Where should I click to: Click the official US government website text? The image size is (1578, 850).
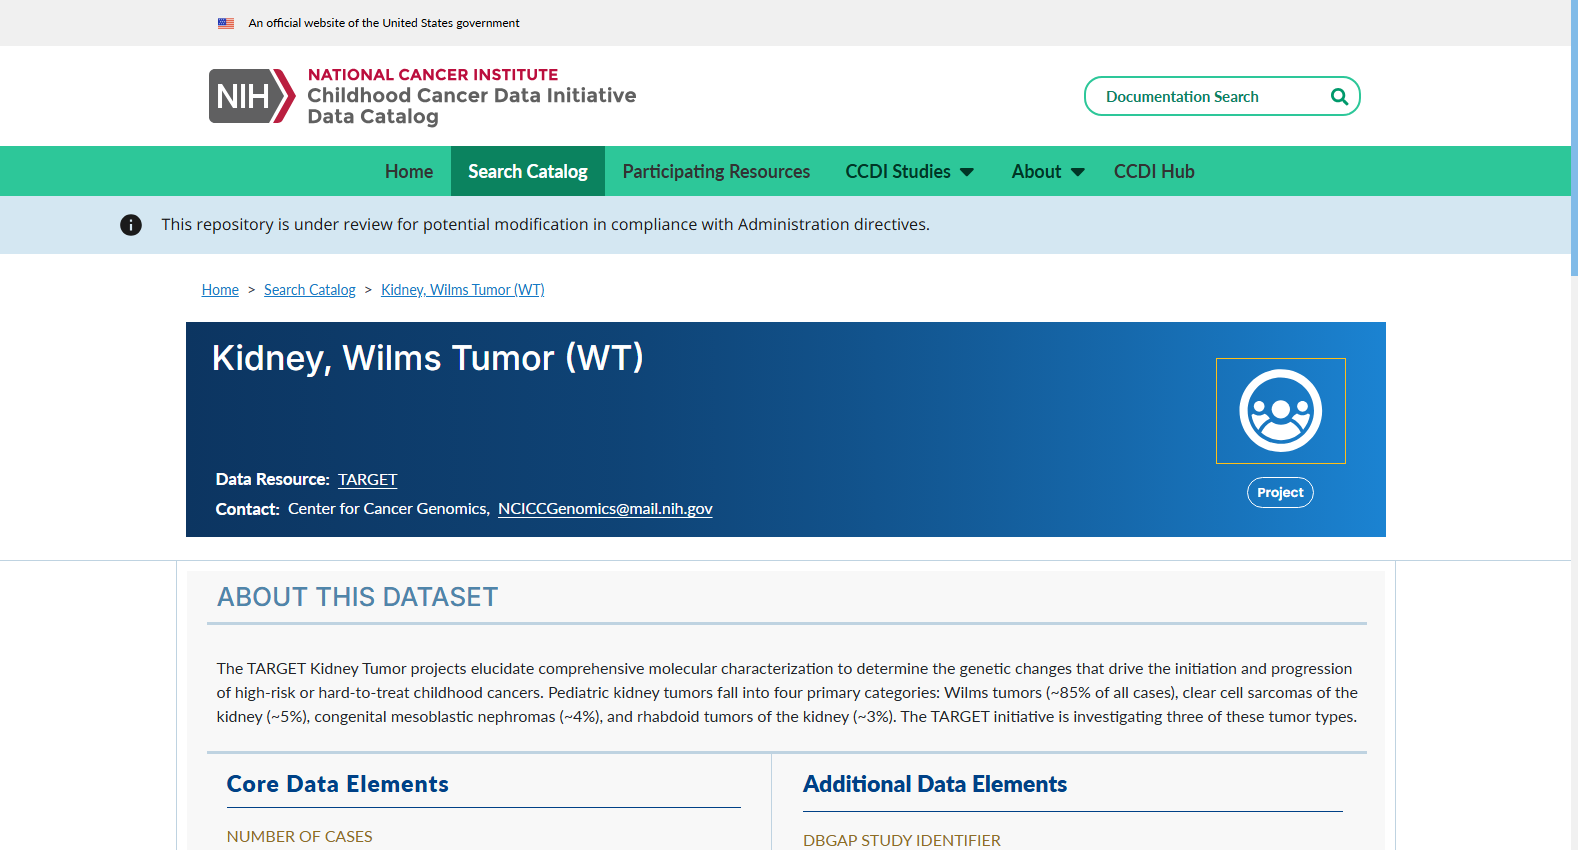click(384, 23)
